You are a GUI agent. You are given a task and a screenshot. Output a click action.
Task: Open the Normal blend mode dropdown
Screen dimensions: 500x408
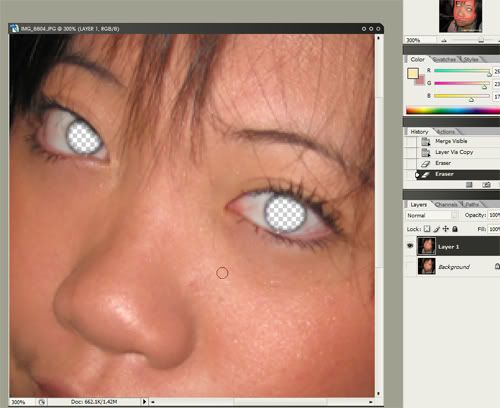[432, 215]
